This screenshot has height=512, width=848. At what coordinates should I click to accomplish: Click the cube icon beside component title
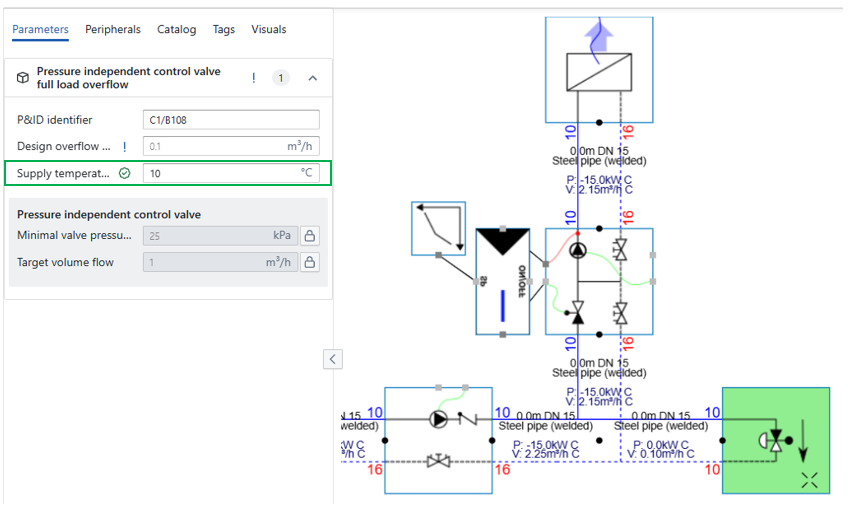[23, 78]
